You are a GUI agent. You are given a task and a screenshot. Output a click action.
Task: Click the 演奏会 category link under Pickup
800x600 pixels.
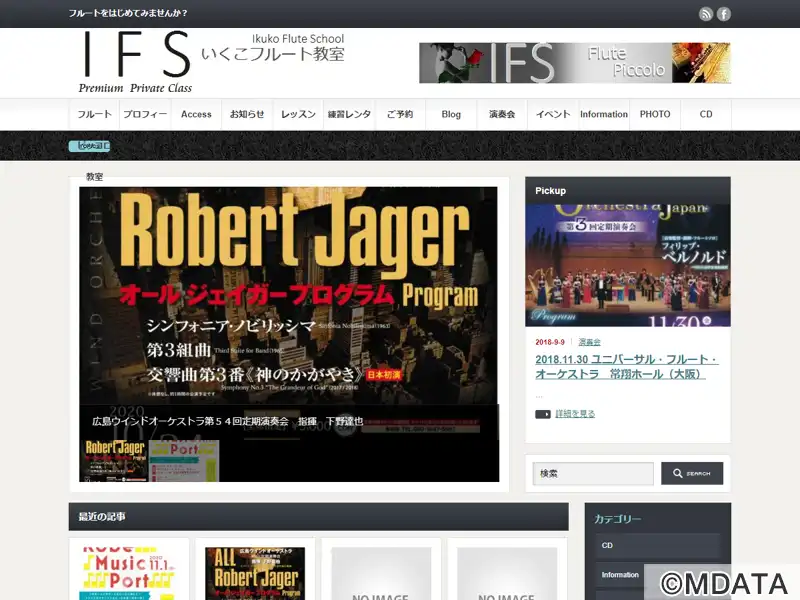589,342
